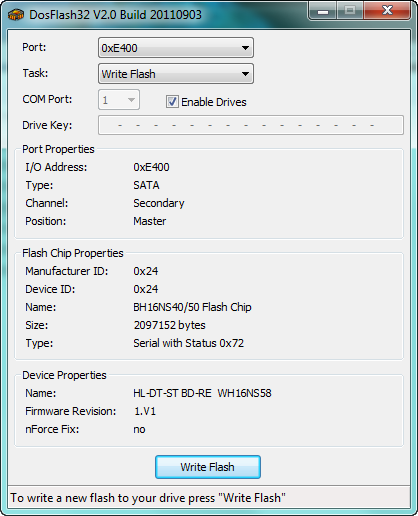The image size is (418, 516).
Task: Click the Device ID value 0x24
Action: pos(146,289)
